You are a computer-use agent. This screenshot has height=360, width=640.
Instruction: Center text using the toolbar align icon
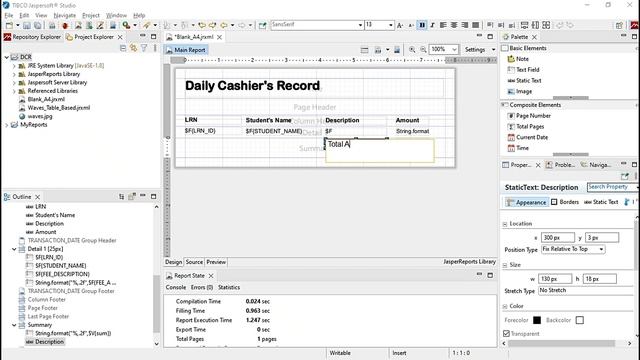(x=454, y=25)
